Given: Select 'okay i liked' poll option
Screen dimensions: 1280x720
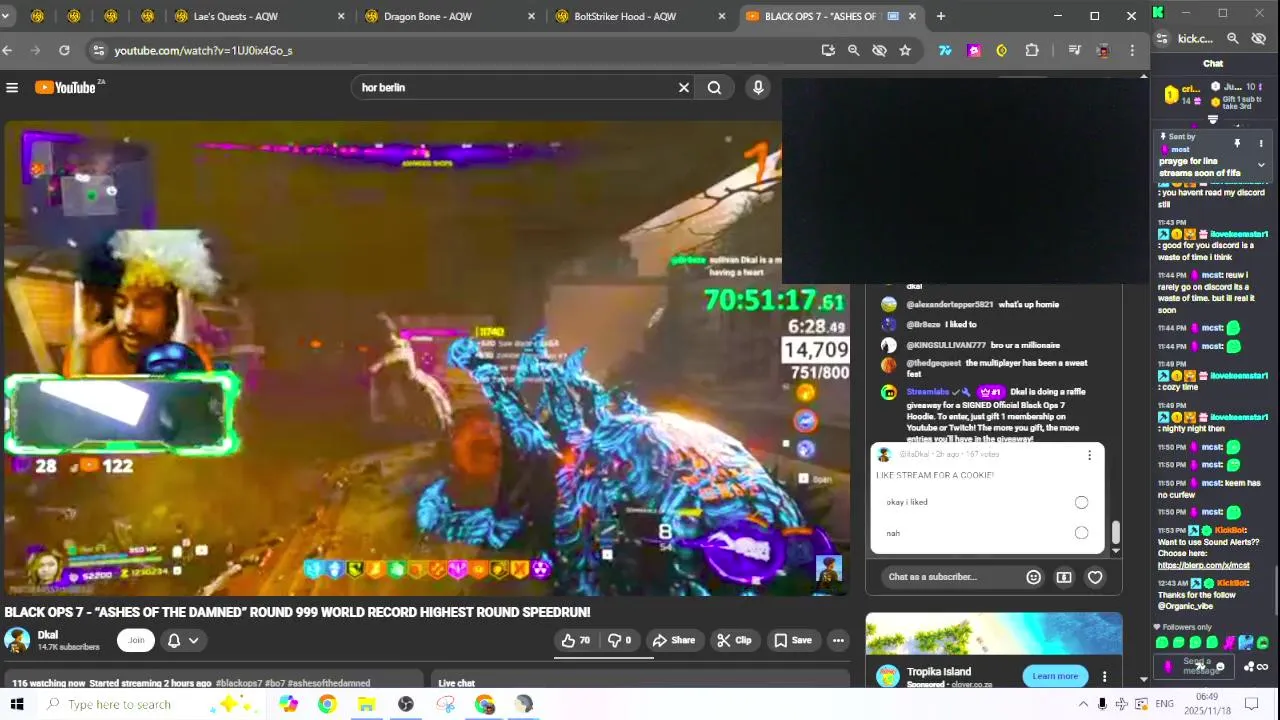Looking at the screenshot, I should pyautogui.click(x=1081, y=502).
